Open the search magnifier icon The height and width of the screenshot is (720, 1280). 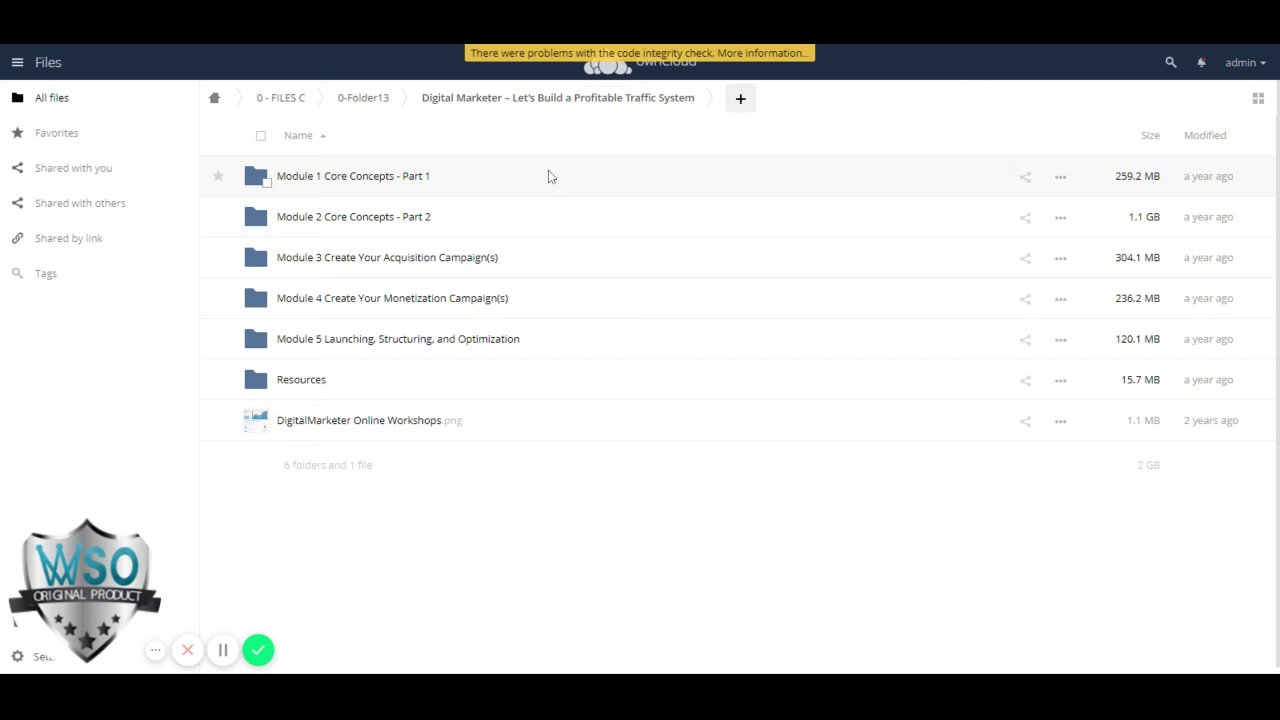[1171, 62]
